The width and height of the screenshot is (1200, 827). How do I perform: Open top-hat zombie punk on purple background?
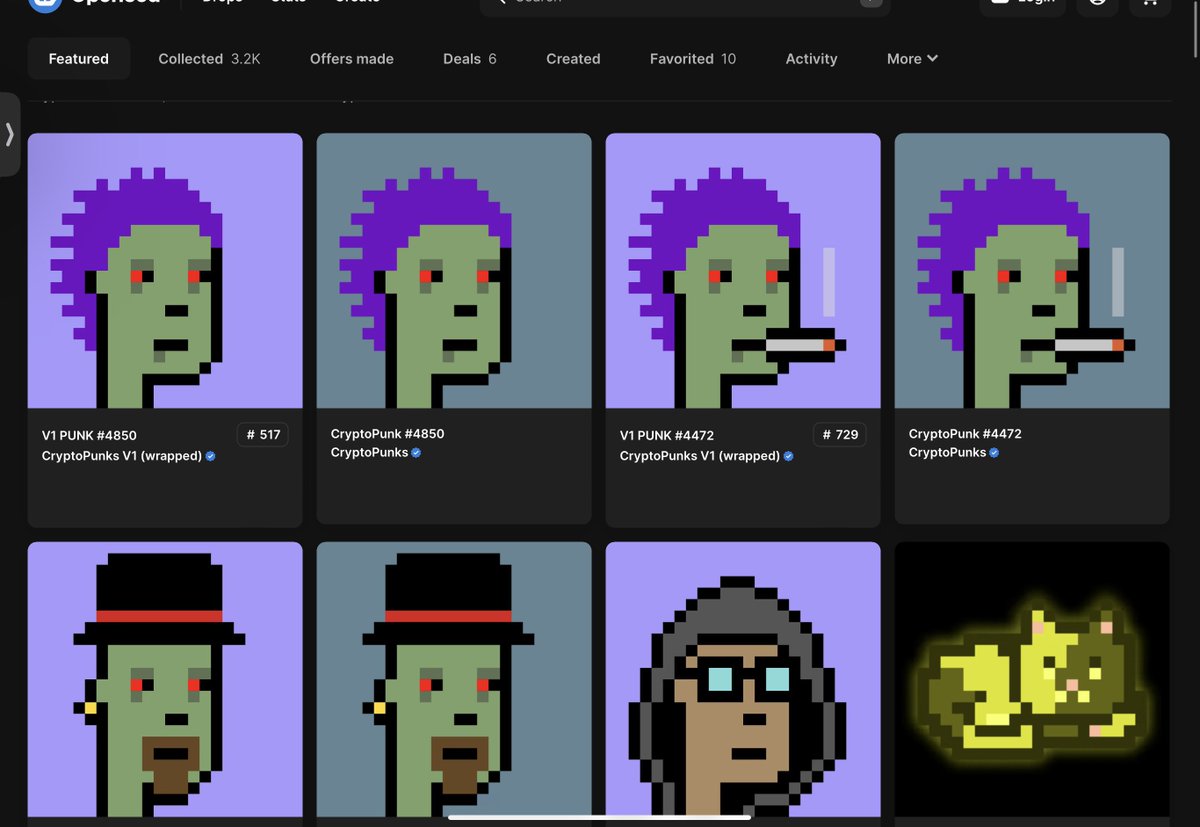click(x=165, y=679)
